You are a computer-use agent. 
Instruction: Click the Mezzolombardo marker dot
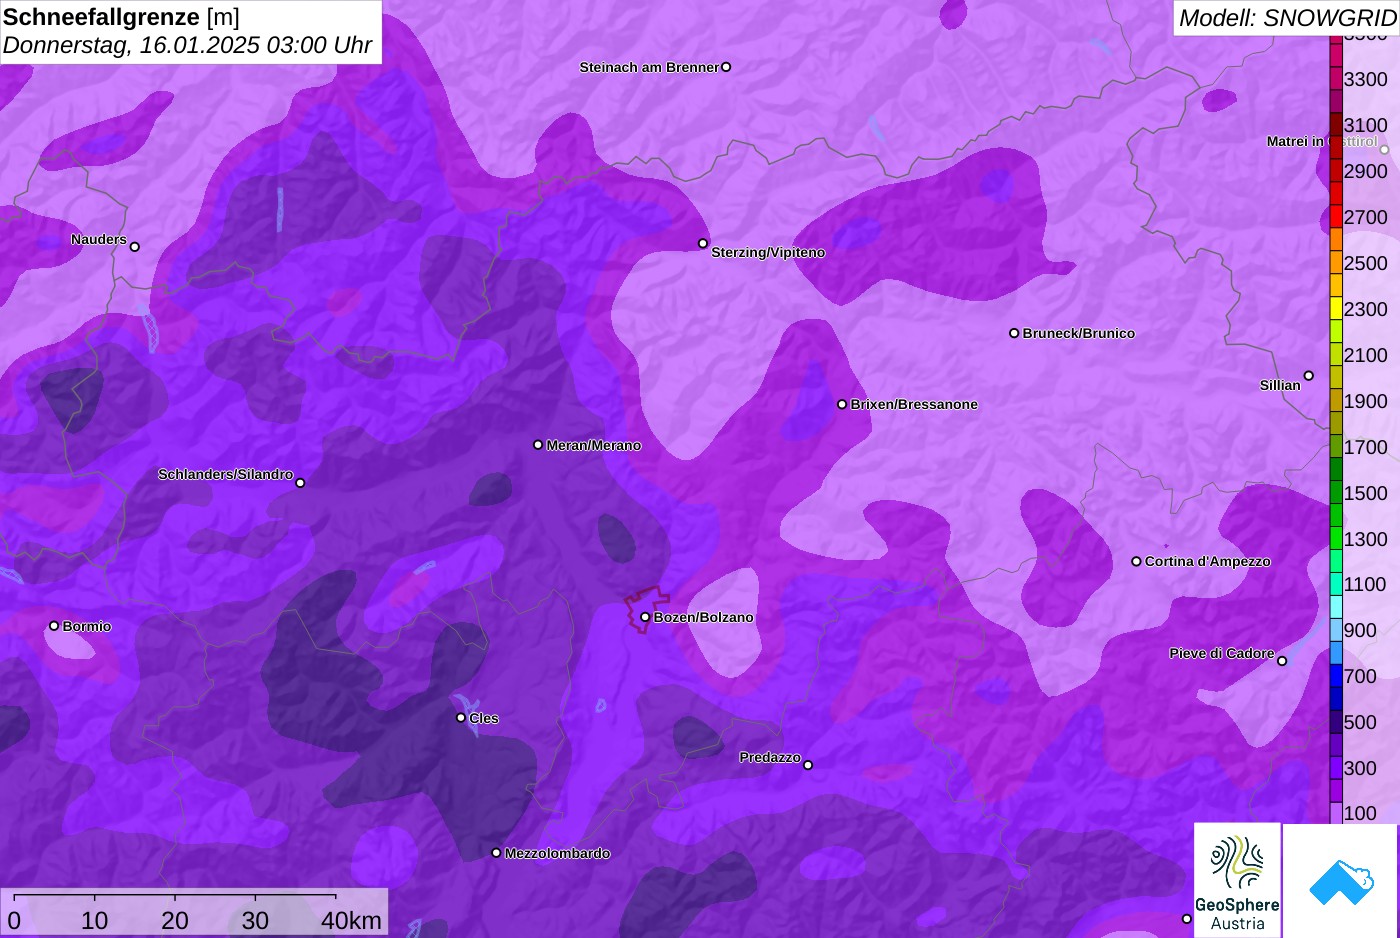click(496, 853)
